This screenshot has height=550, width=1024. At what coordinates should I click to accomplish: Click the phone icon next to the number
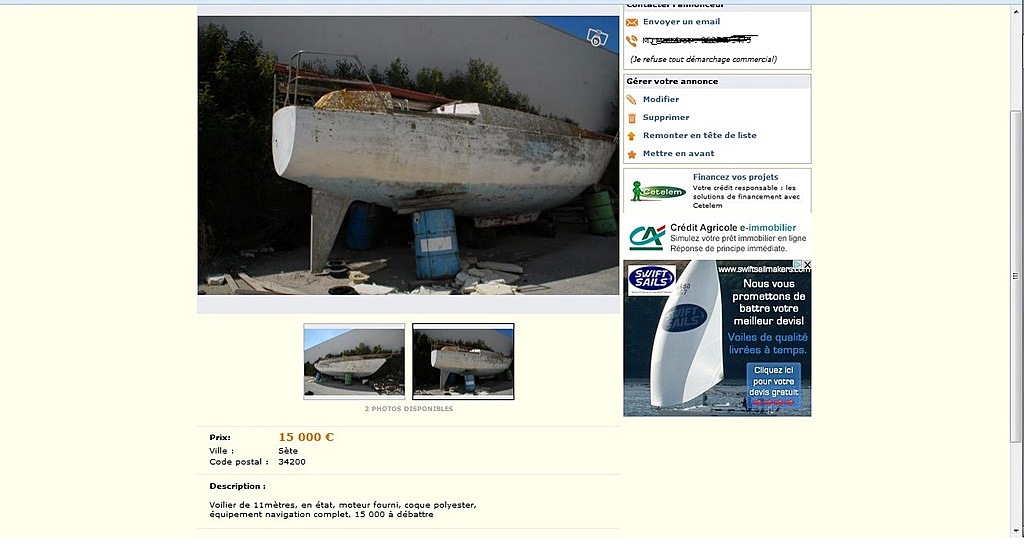632,40
